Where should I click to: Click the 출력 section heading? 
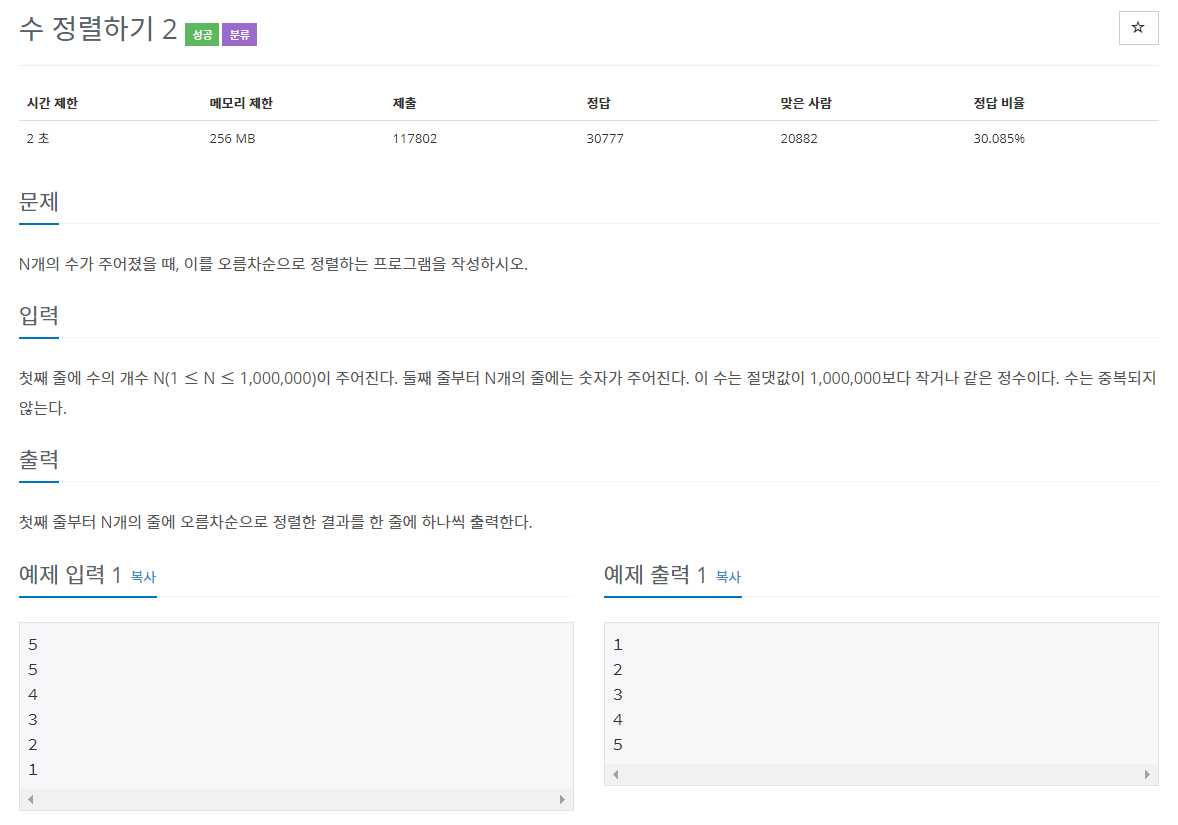coord(38,459)
